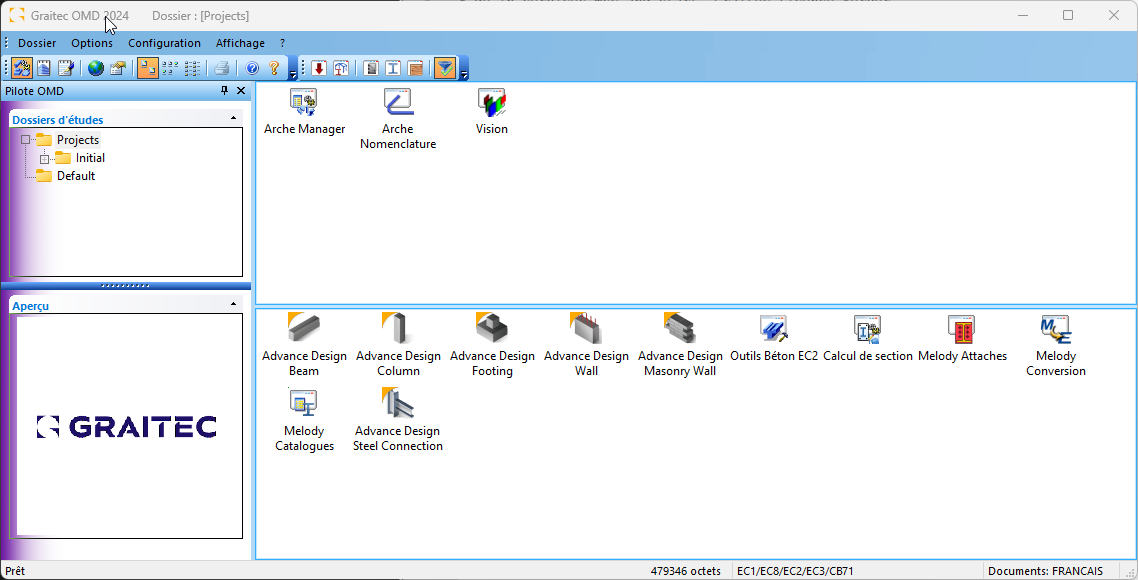1138x580 pixels.
Task: Close the Pilote OMD panel
Action: coord(241,91)
